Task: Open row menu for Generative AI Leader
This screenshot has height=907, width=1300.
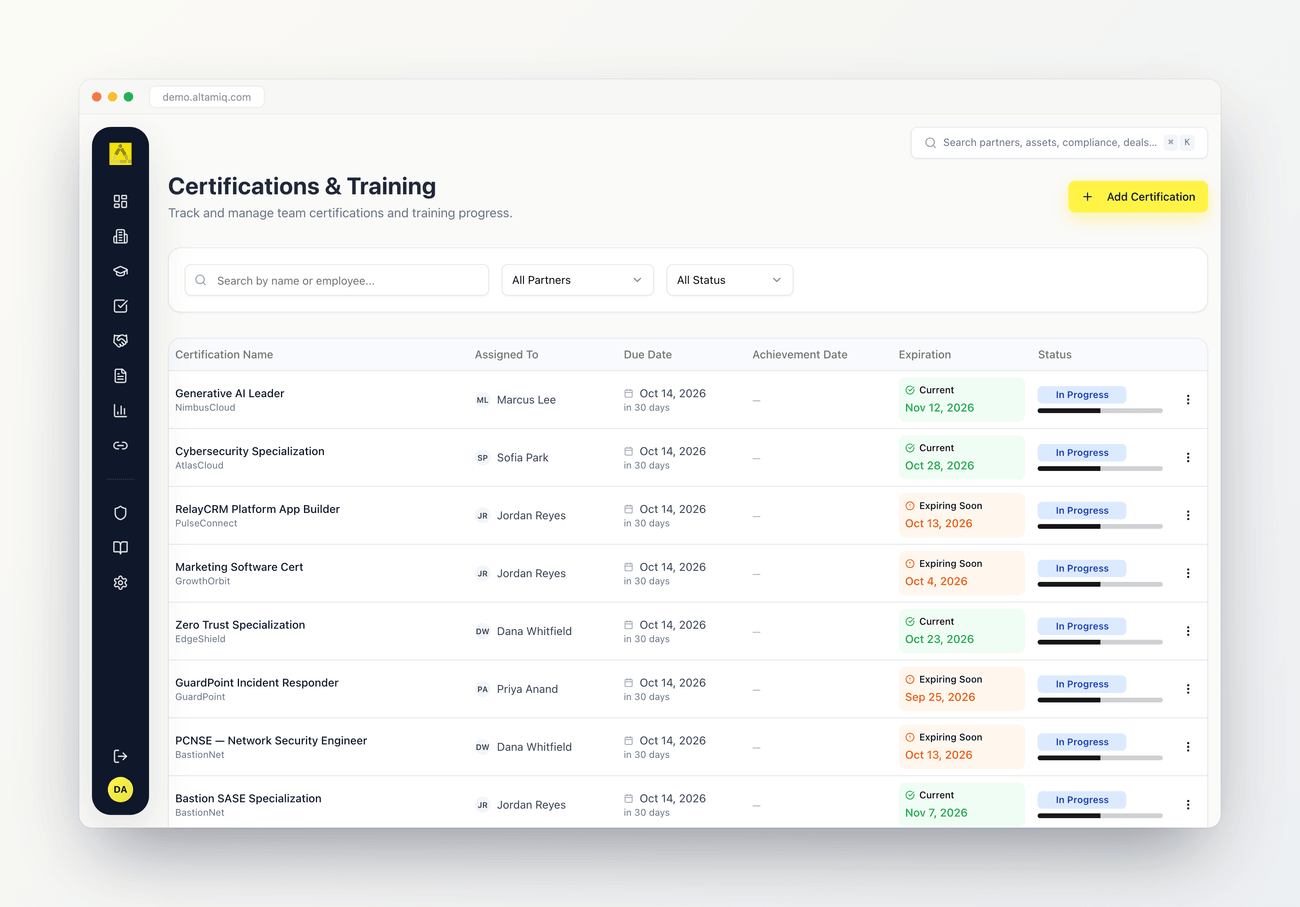Action: pos(1188,400)
